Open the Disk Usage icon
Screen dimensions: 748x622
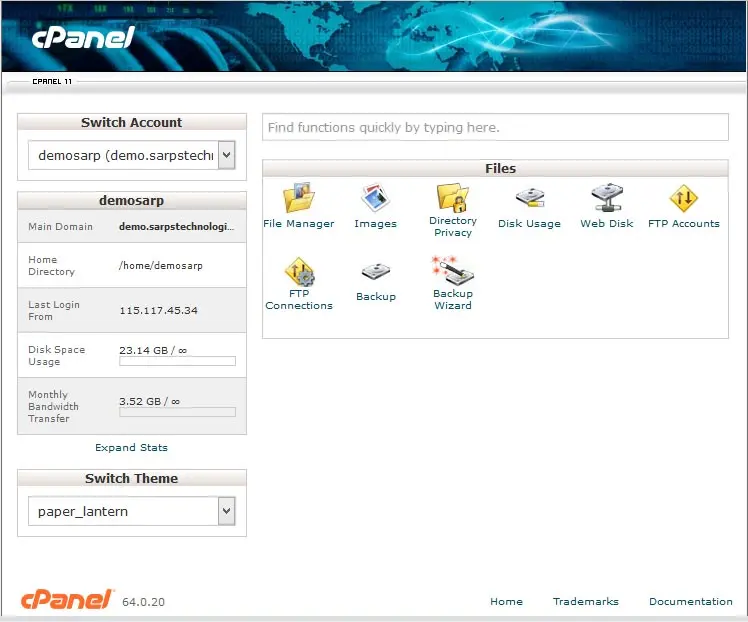tap(530, 197)
